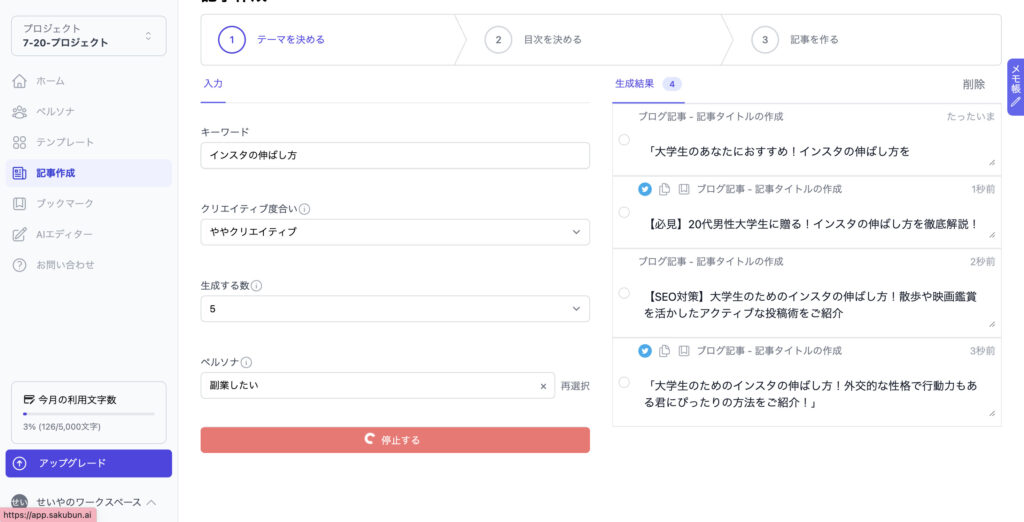
Task: Click the Twitter icon on the 外交的な性格 result
Action: click(x=645, y=351)
